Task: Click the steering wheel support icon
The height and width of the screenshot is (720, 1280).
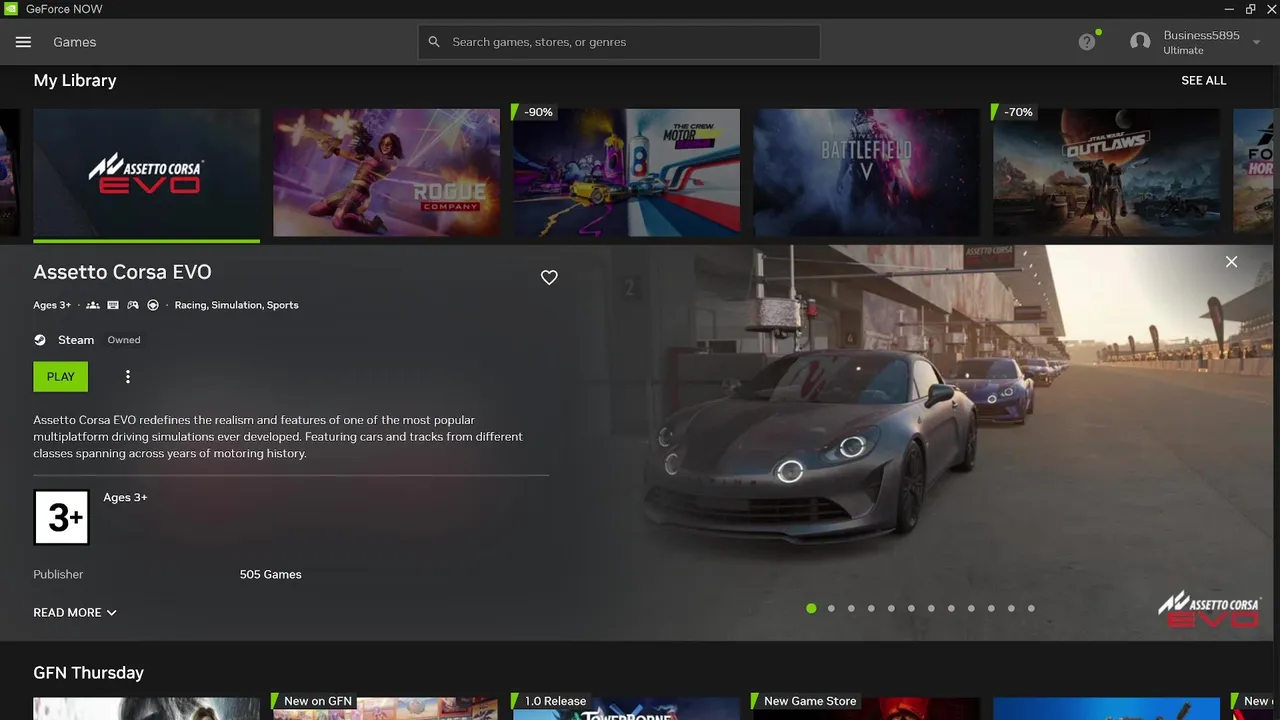Action: pyautogui.click(x=153, y=305)
